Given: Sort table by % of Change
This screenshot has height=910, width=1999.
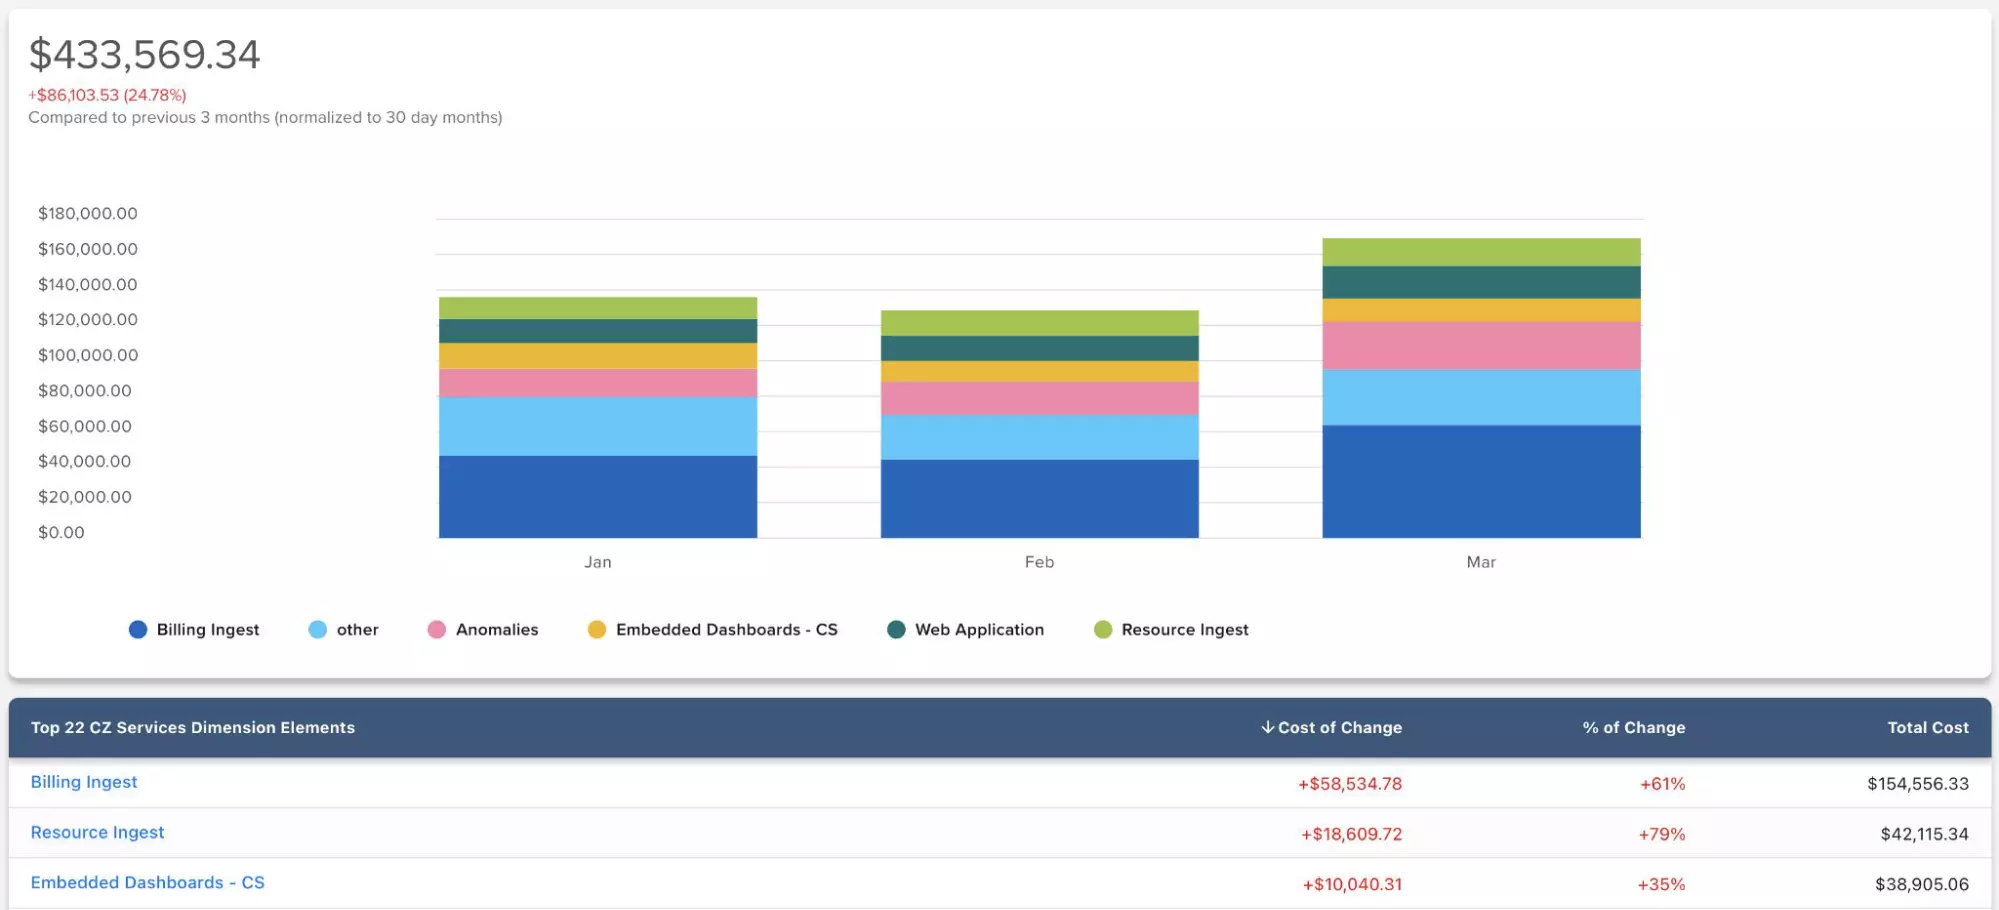Looking at the screenshot, I should click(1634, 727).
